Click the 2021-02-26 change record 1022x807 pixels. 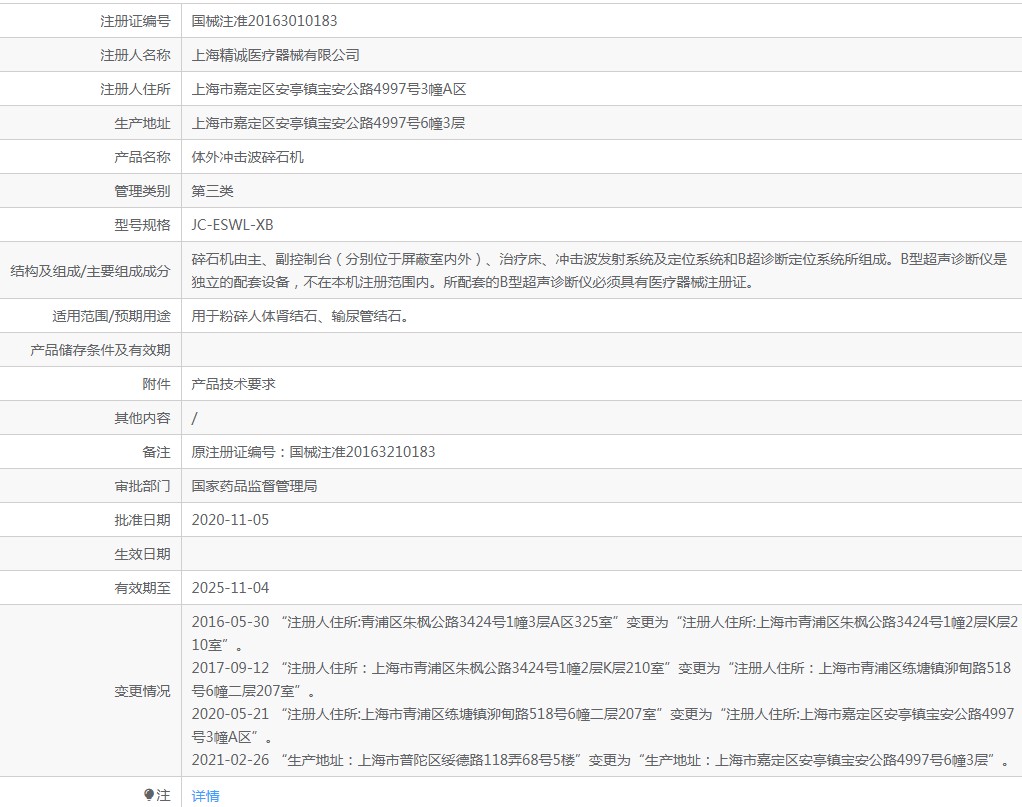[x=601, y=760]
